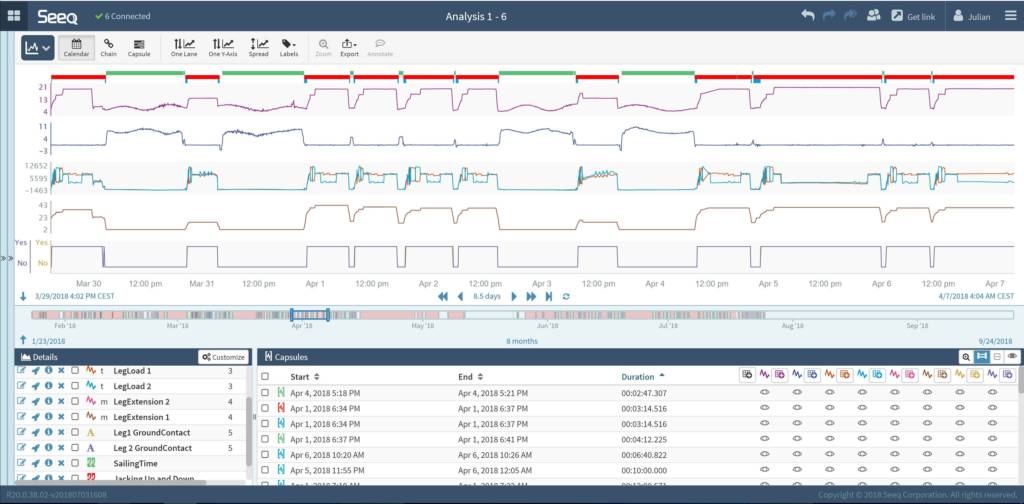
Task: Click the One Y-Axis toolbar icon
Action: tap(223, 48)
